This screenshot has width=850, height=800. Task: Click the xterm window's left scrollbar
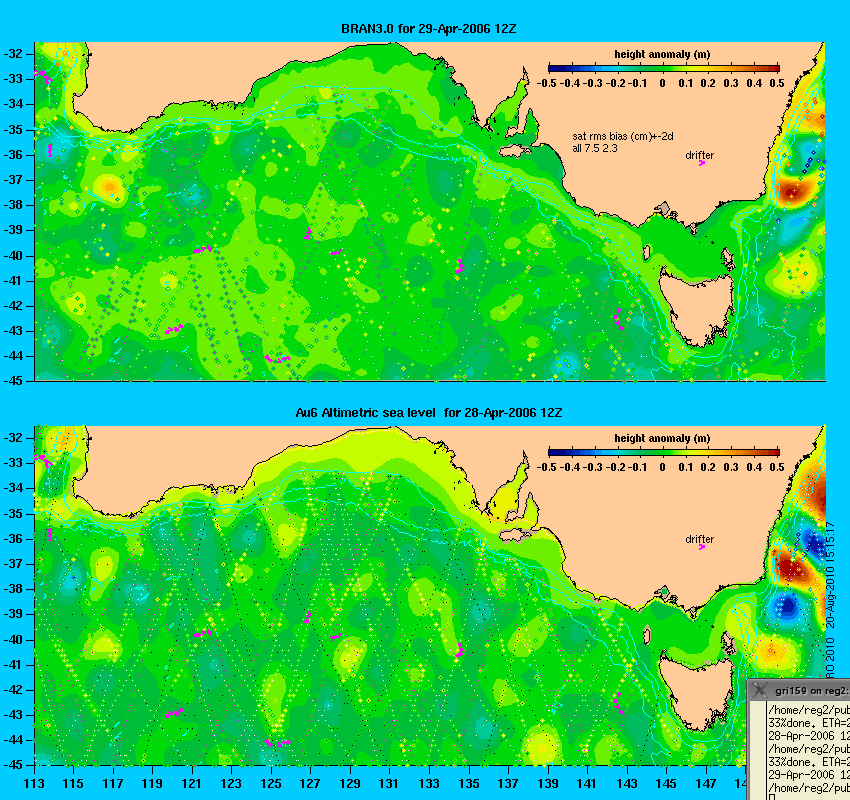757,751
